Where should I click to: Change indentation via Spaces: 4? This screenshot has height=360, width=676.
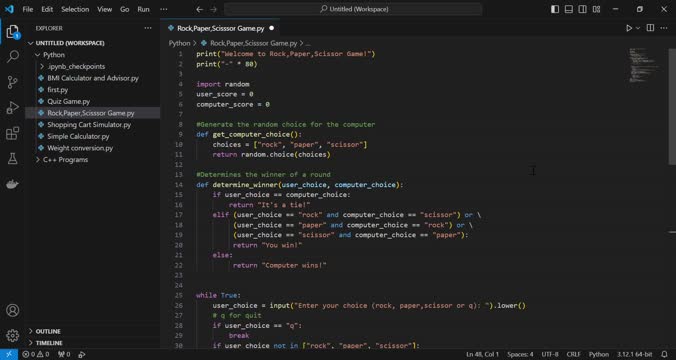[x=520, y=354]
